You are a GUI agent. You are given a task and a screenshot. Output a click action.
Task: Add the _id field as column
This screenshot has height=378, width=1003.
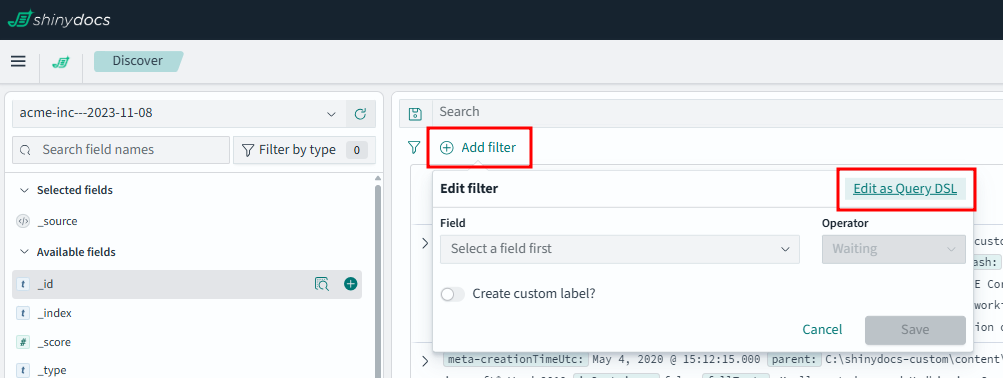351,283
